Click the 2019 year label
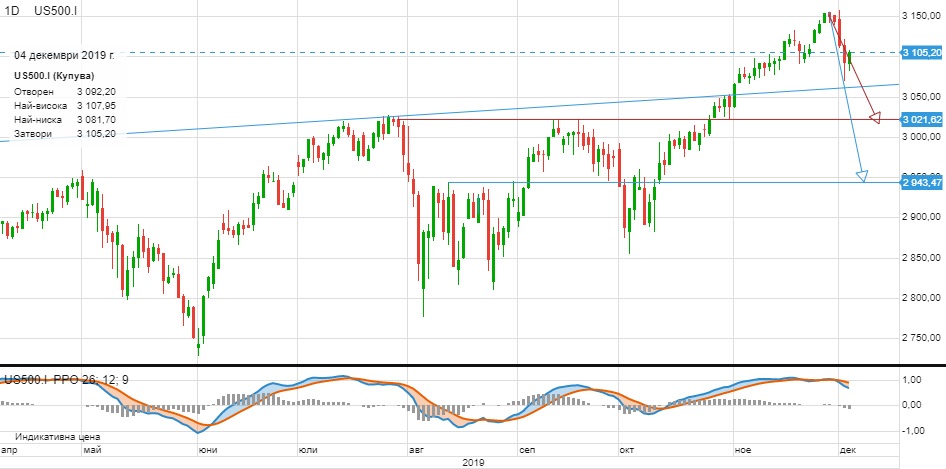The height and width of the screenshot is (469, 946). pyautogui.click(x=473, y=463)
